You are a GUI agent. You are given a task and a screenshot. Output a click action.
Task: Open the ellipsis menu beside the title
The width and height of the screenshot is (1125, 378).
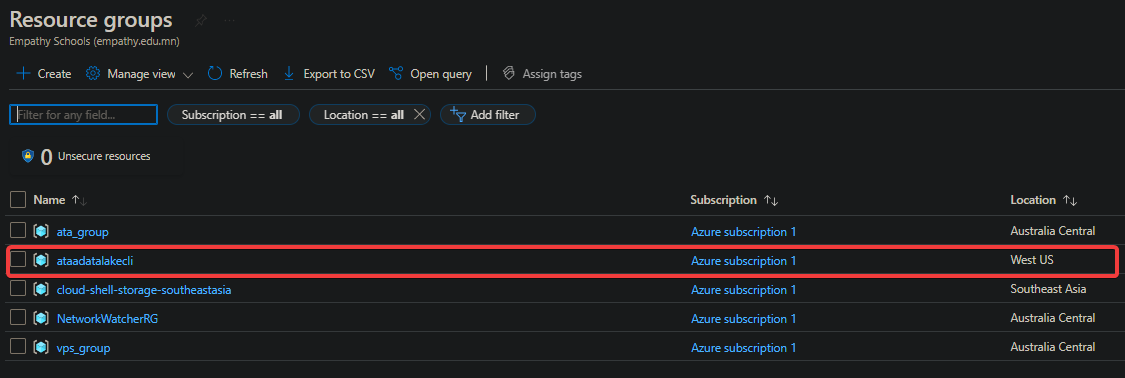pos(230,21)
